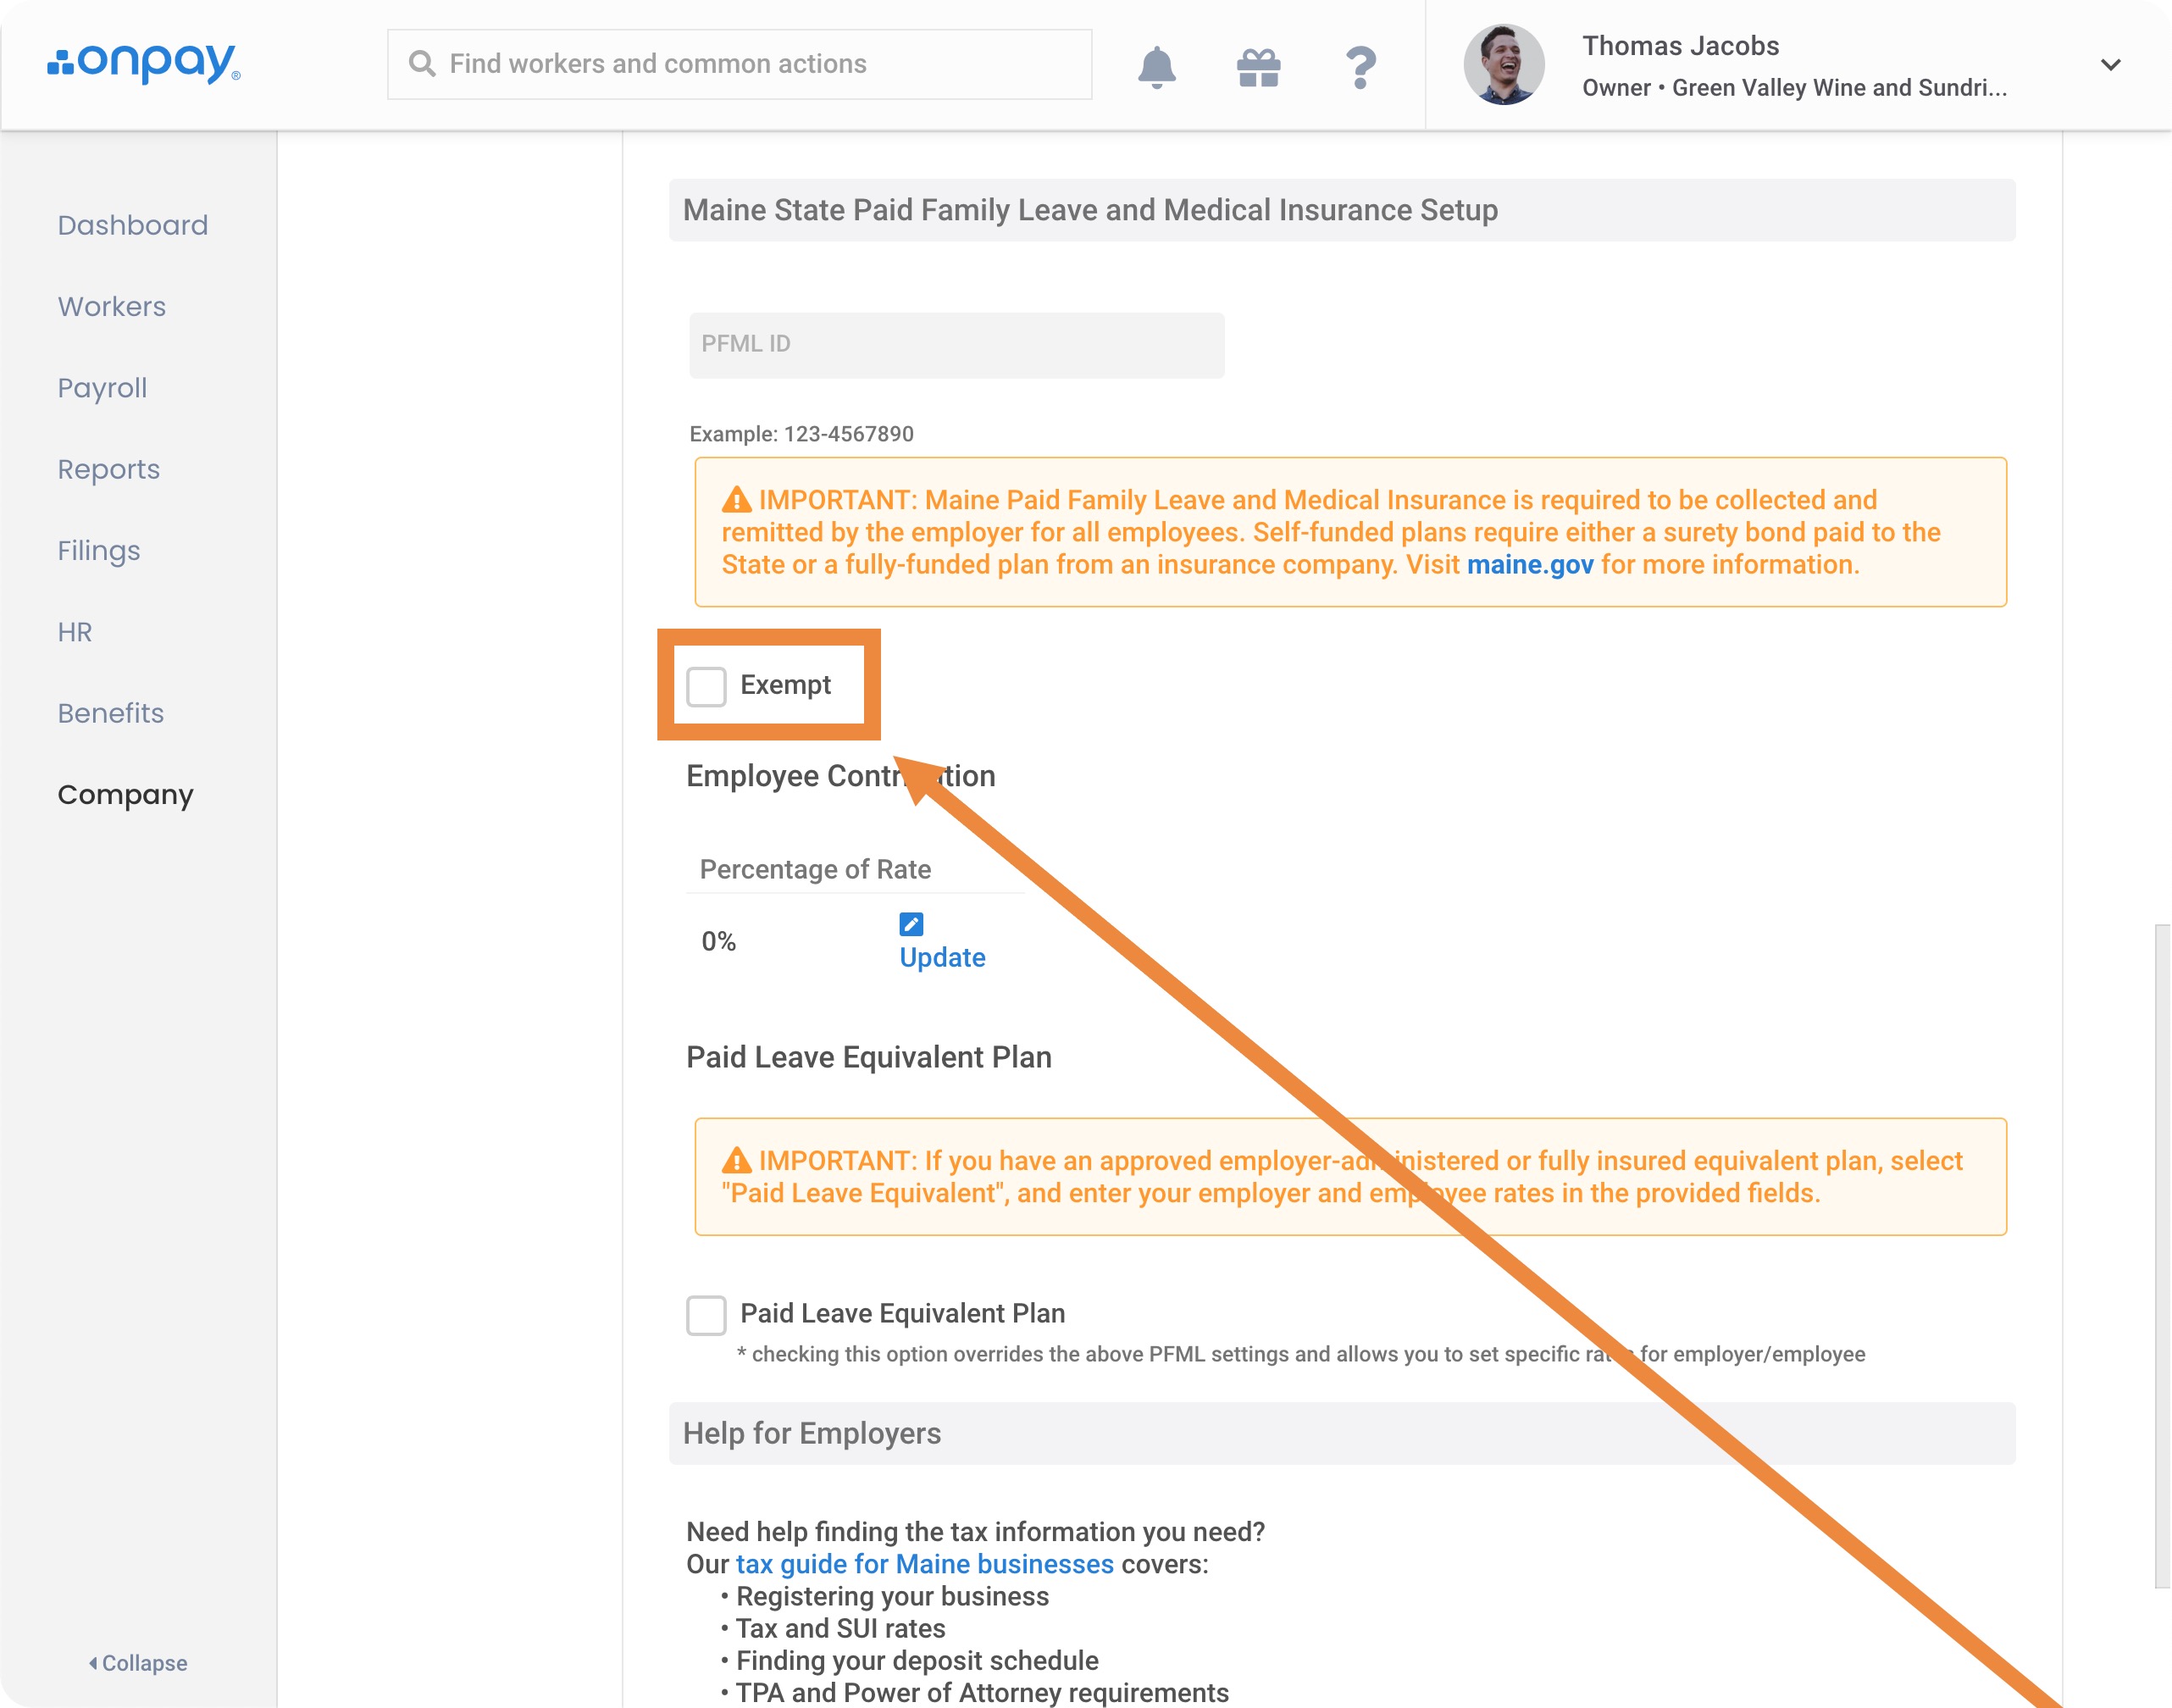Click the question mark help icon

click(1360, 66)
